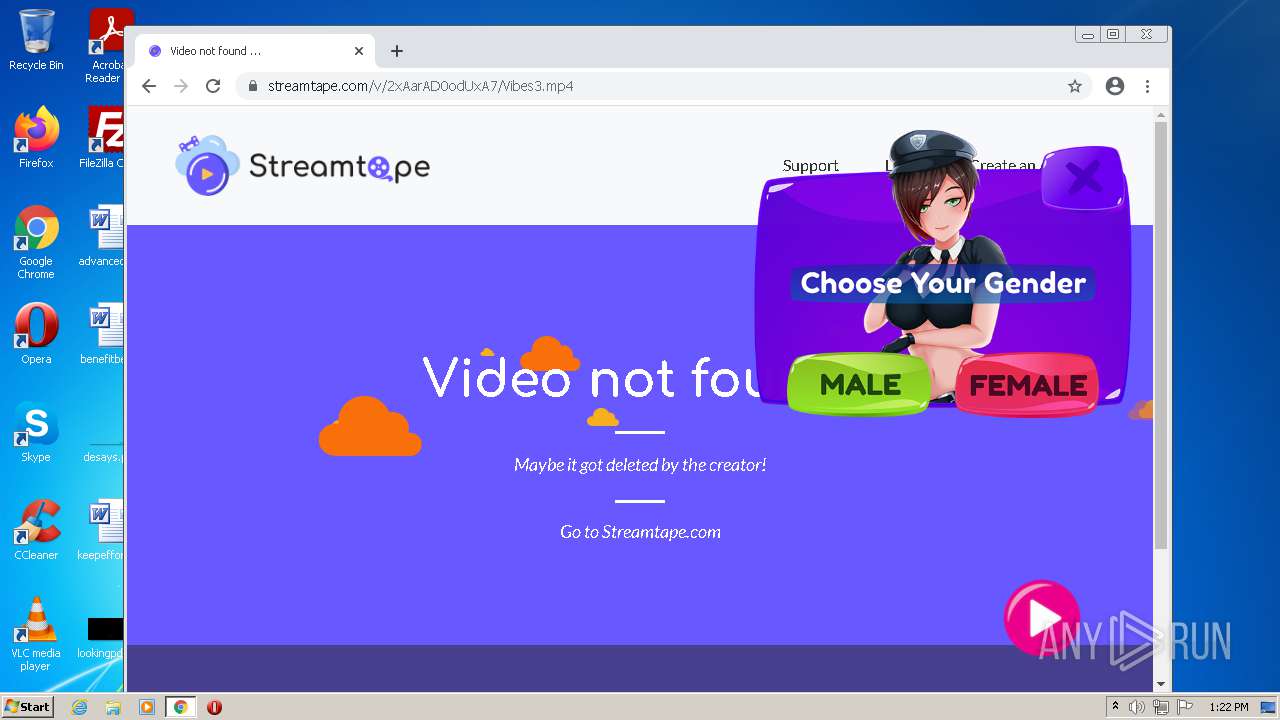Screen dimensions: 1280x720
Task: Open the Chrome profile avatar menu
Action: click(x=1115, y=86)
